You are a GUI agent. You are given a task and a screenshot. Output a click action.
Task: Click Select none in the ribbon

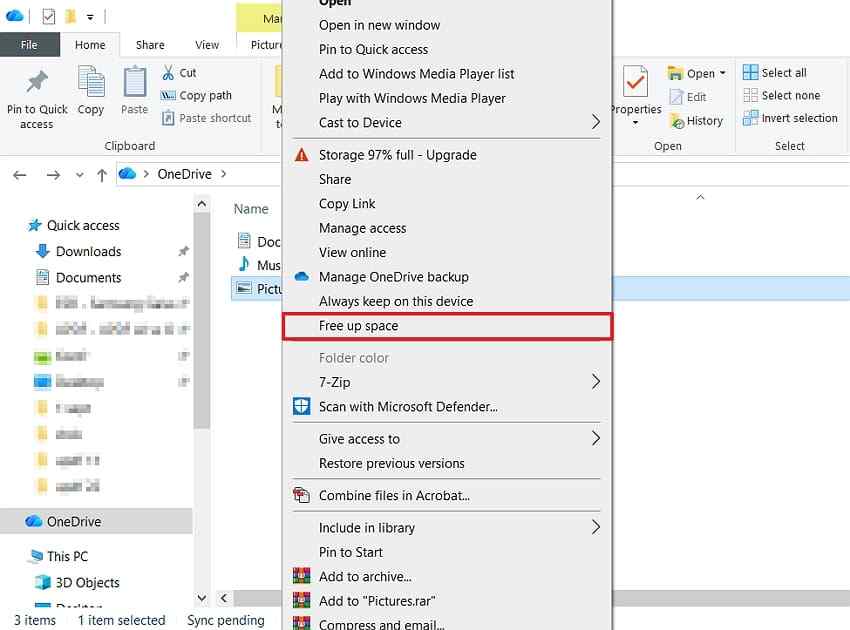[781, 95]
